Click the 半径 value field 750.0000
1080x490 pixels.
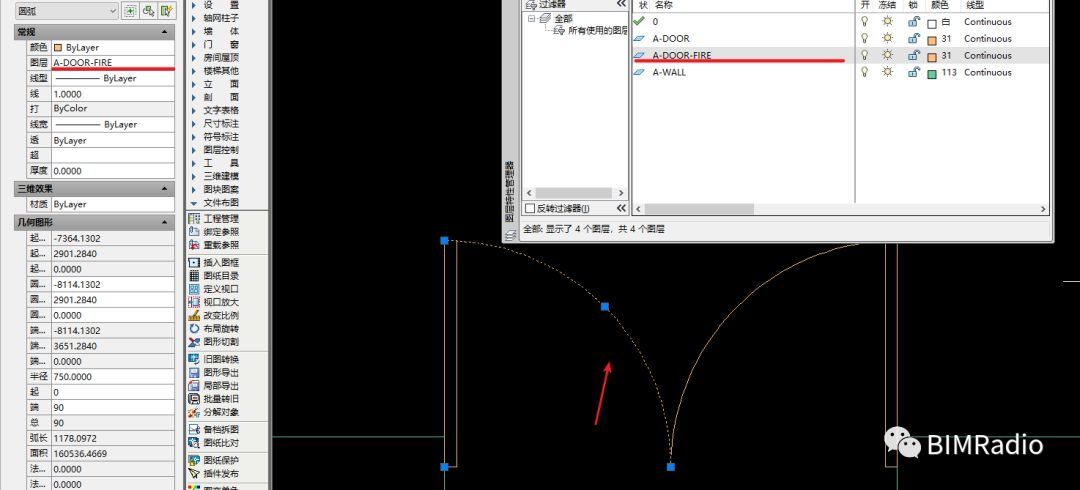coord(113,376)
